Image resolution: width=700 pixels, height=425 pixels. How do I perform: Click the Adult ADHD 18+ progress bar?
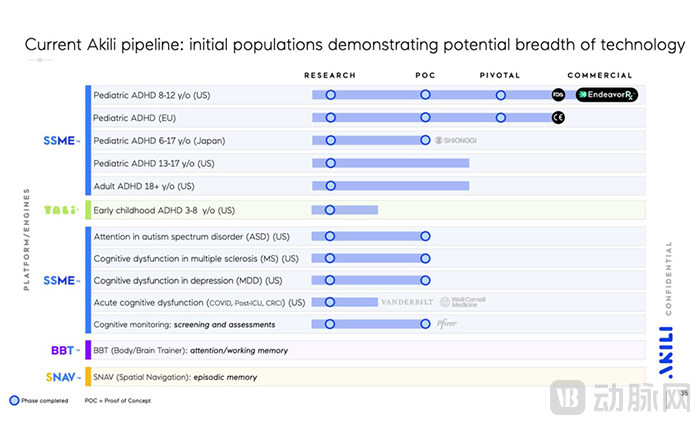pyautogui.click(x=390, y=186)
